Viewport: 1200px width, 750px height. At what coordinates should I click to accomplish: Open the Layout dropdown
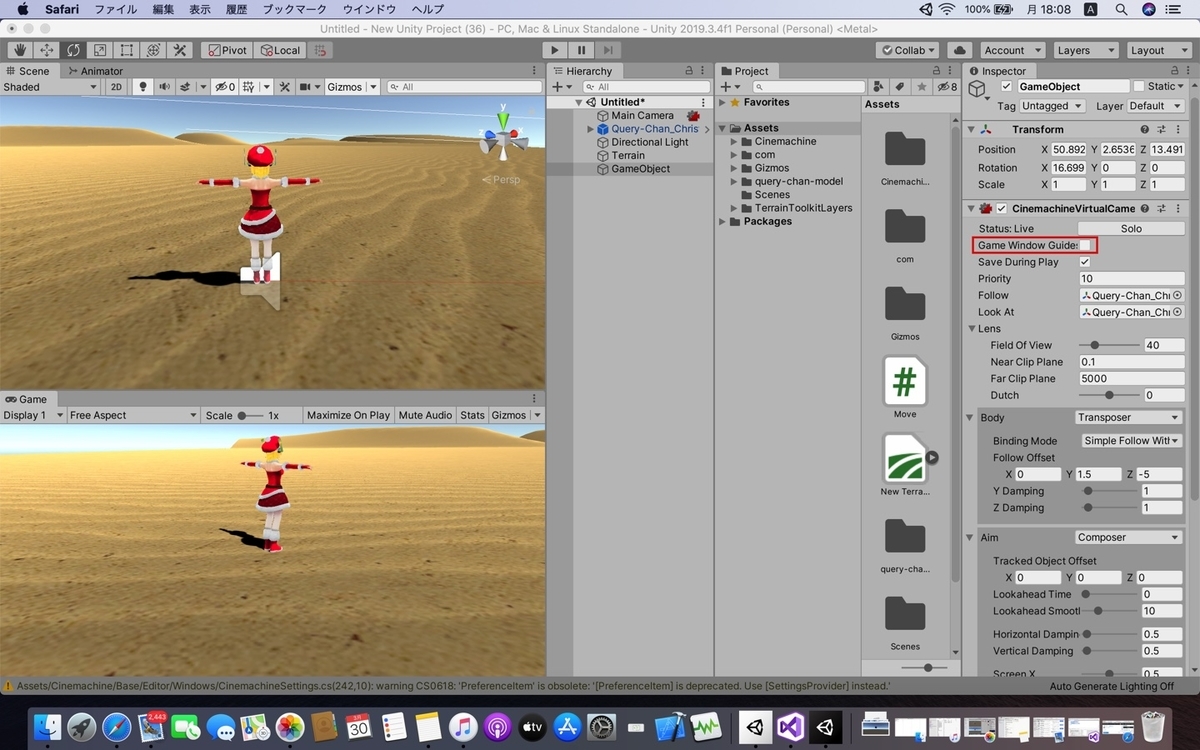pos(1157,50)
